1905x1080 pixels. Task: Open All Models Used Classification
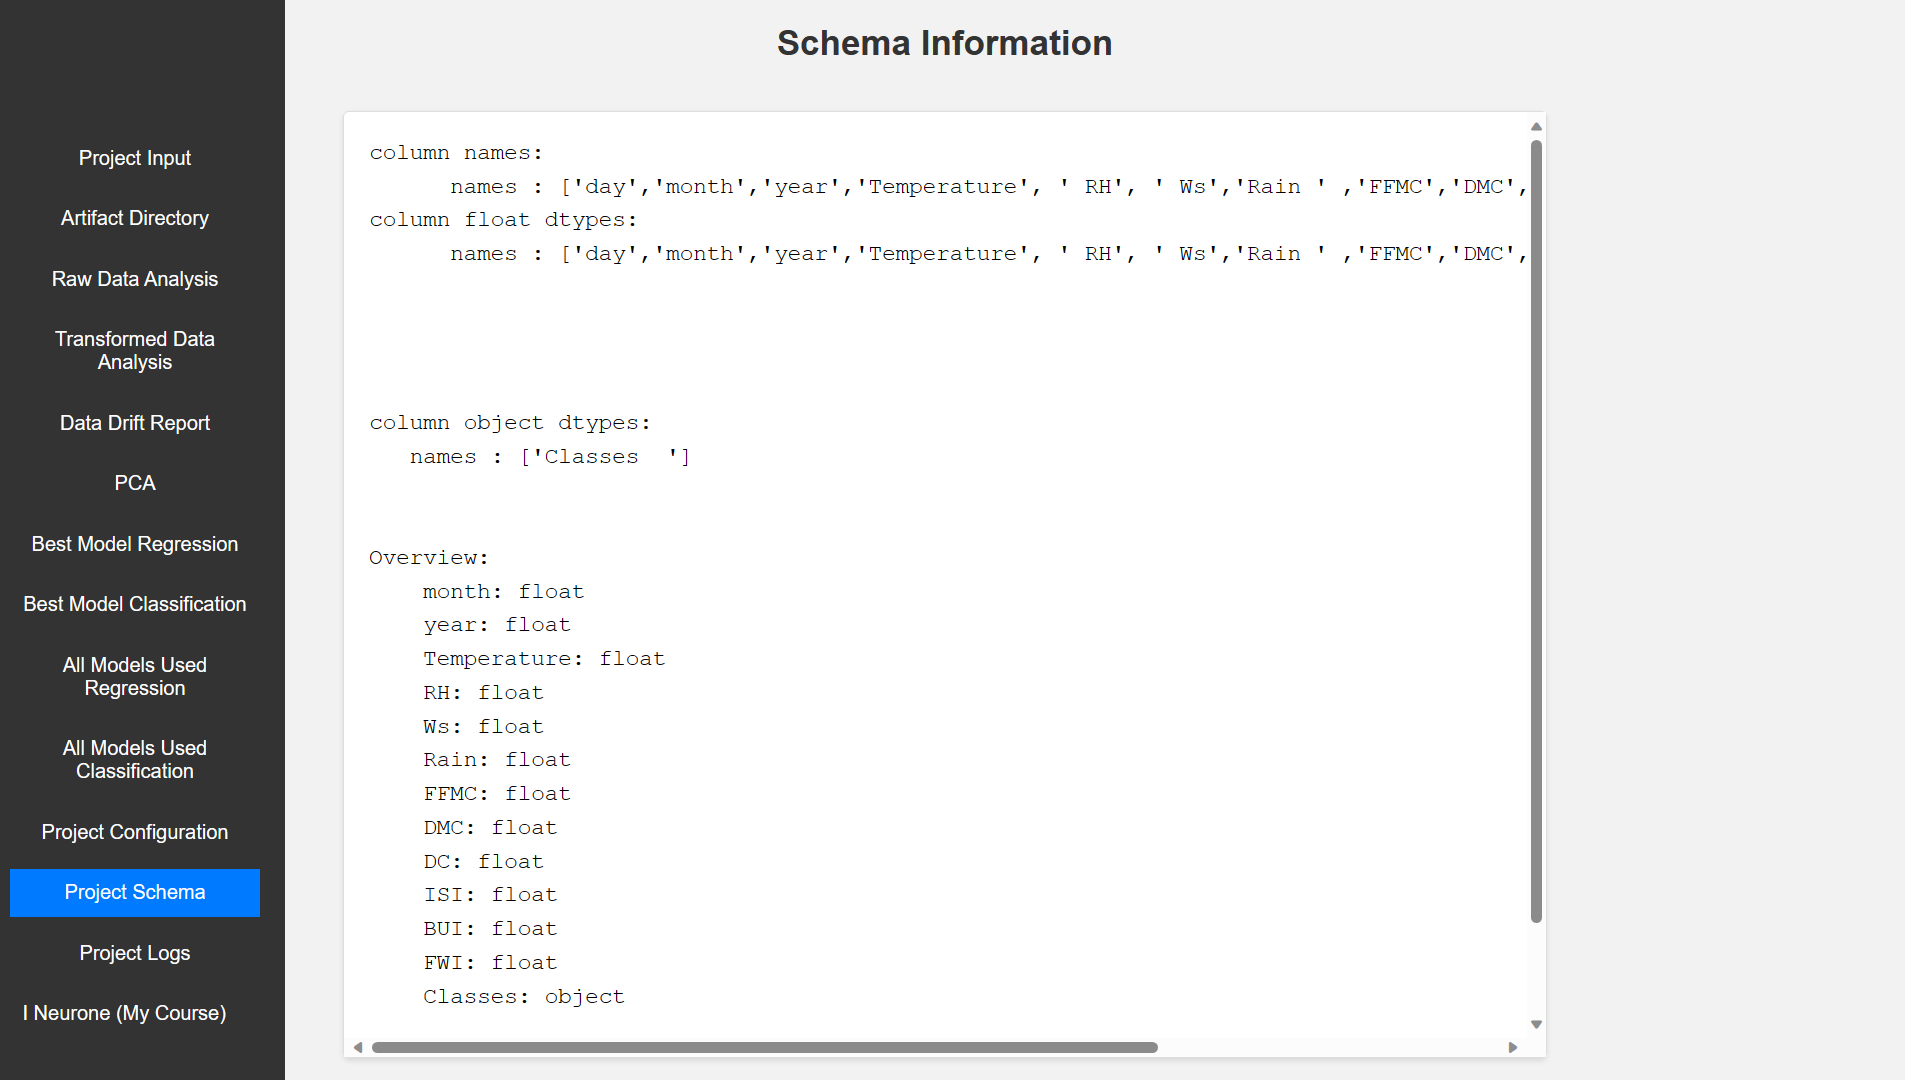pos(134,759)
